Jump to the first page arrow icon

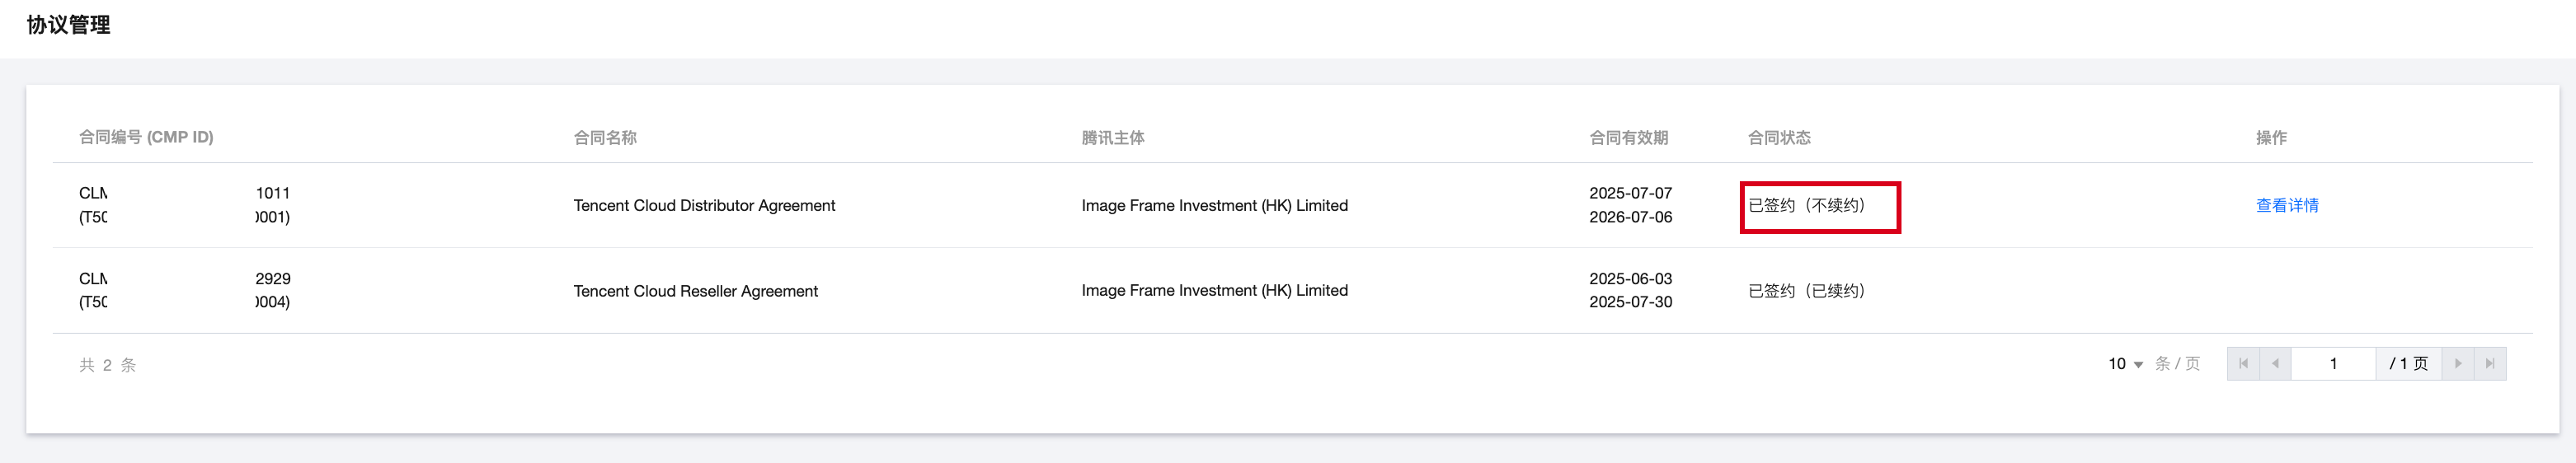pos(2243,364)
